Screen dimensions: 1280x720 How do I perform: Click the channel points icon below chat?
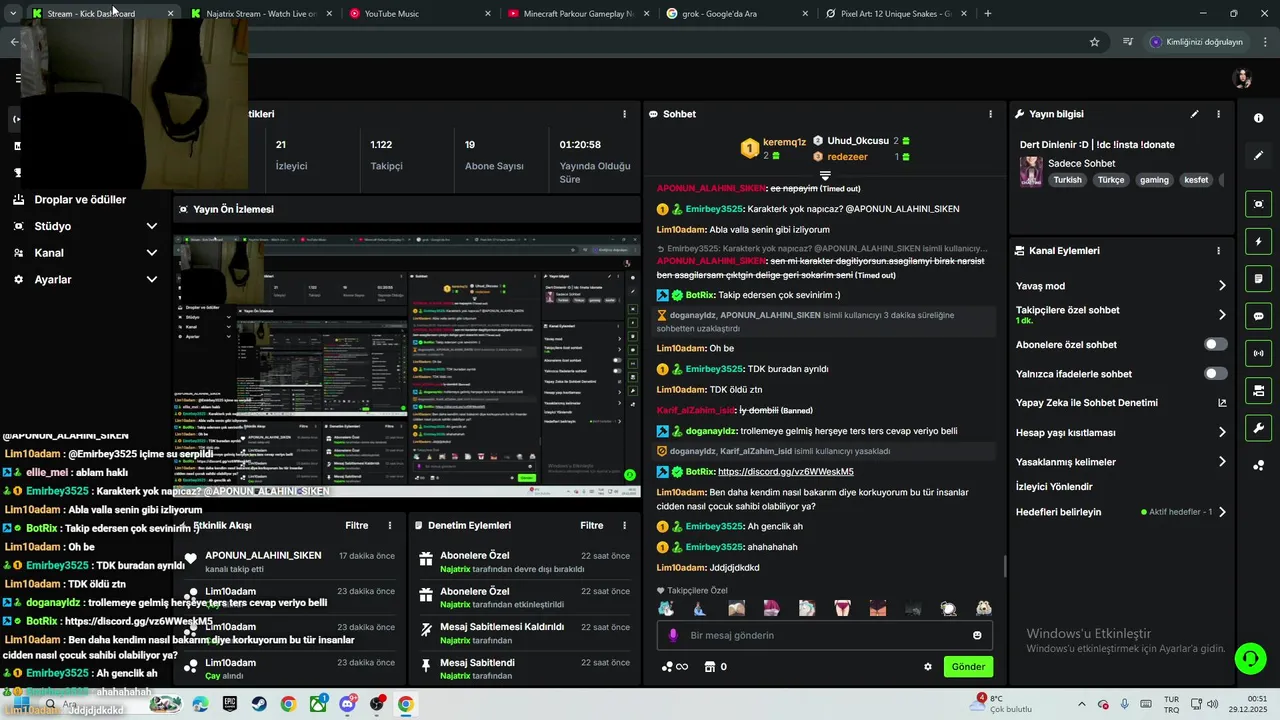tap(675, 667)
